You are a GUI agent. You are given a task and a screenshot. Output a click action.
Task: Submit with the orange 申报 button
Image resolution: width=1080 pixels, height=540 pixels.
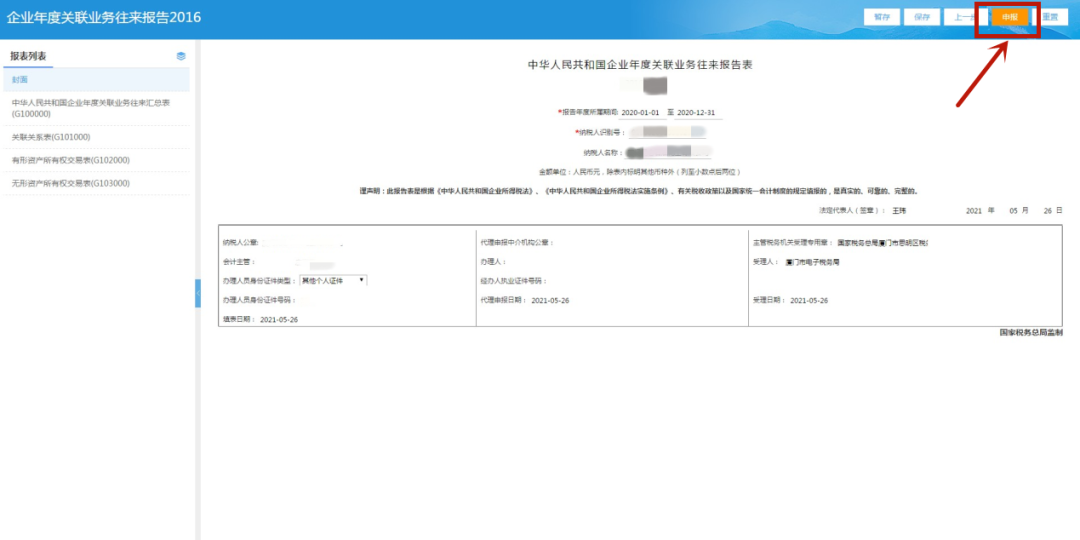coord(1010,17)
